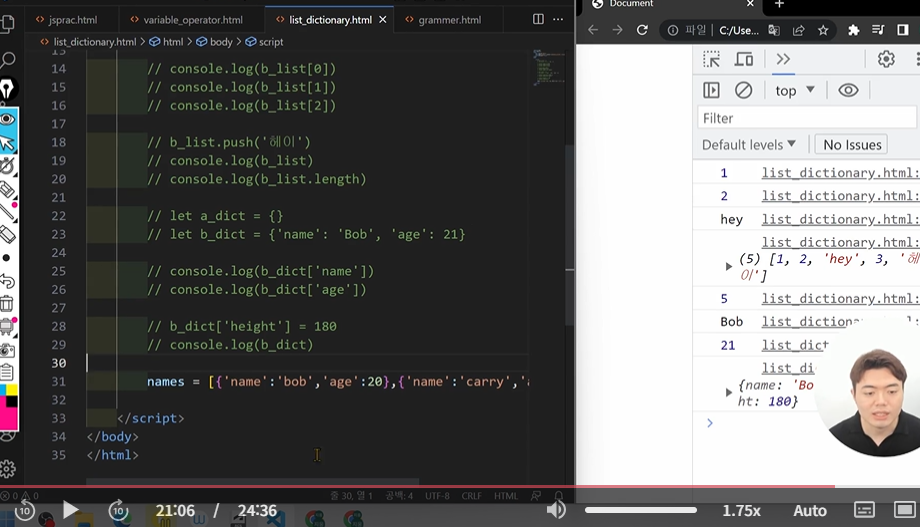Select the Document browser tab
Image resolution: width=920 pixels, height=527 pixels.
coord(670,5)
